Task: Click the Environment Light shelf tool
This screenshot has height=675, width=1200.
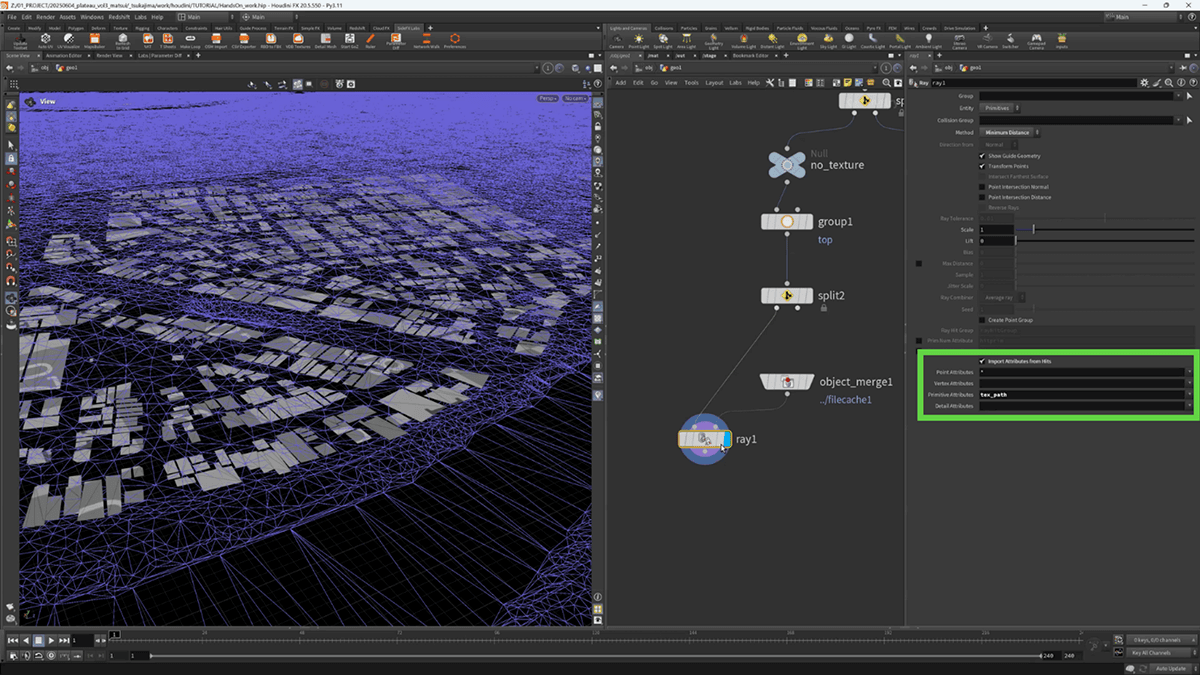Action: tap(802, 40)
